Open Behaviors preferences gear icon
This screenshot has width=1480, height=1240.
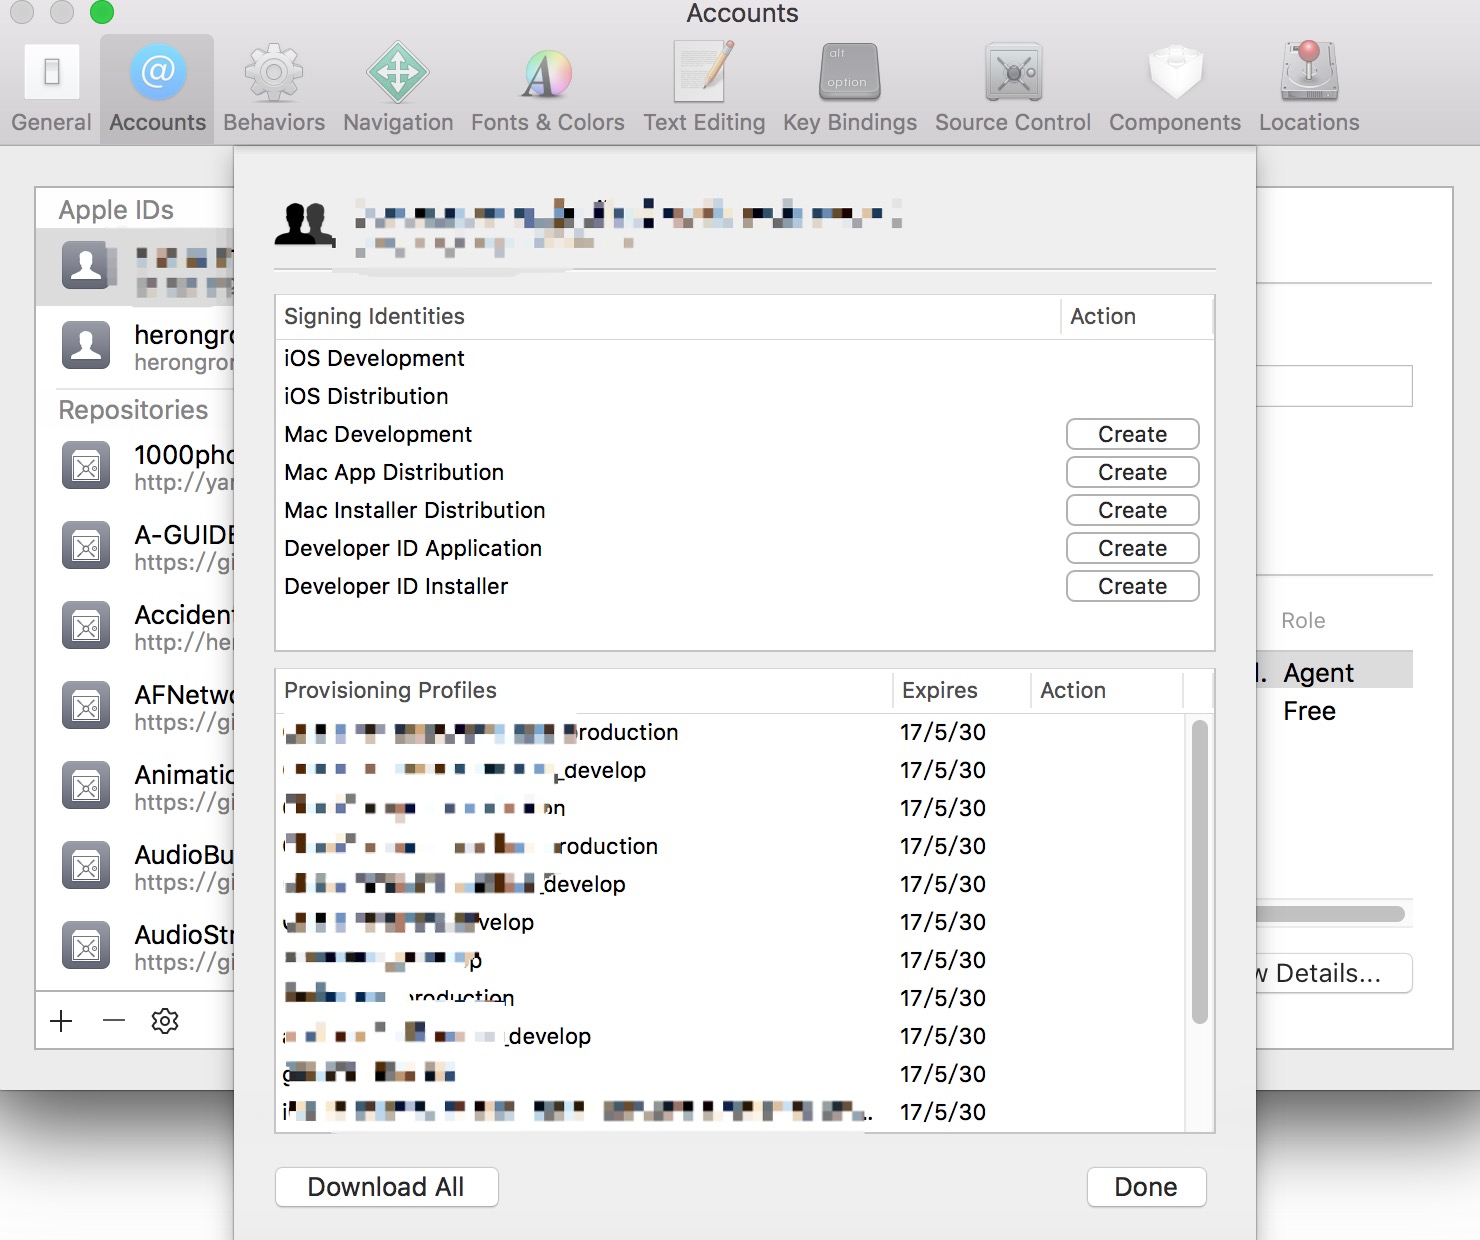[x=274, y=73]
